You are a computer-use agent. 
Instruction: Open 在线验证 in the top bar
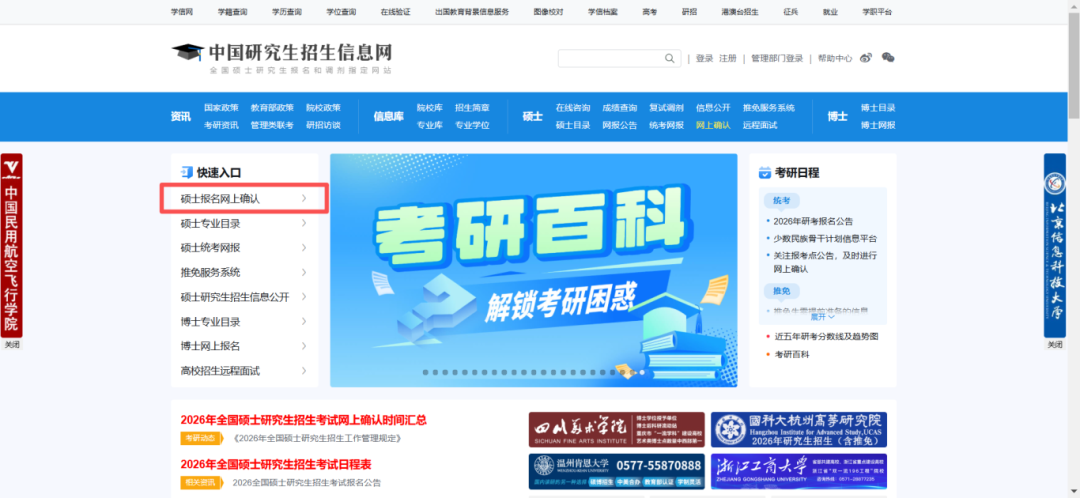tap(395, 12)
